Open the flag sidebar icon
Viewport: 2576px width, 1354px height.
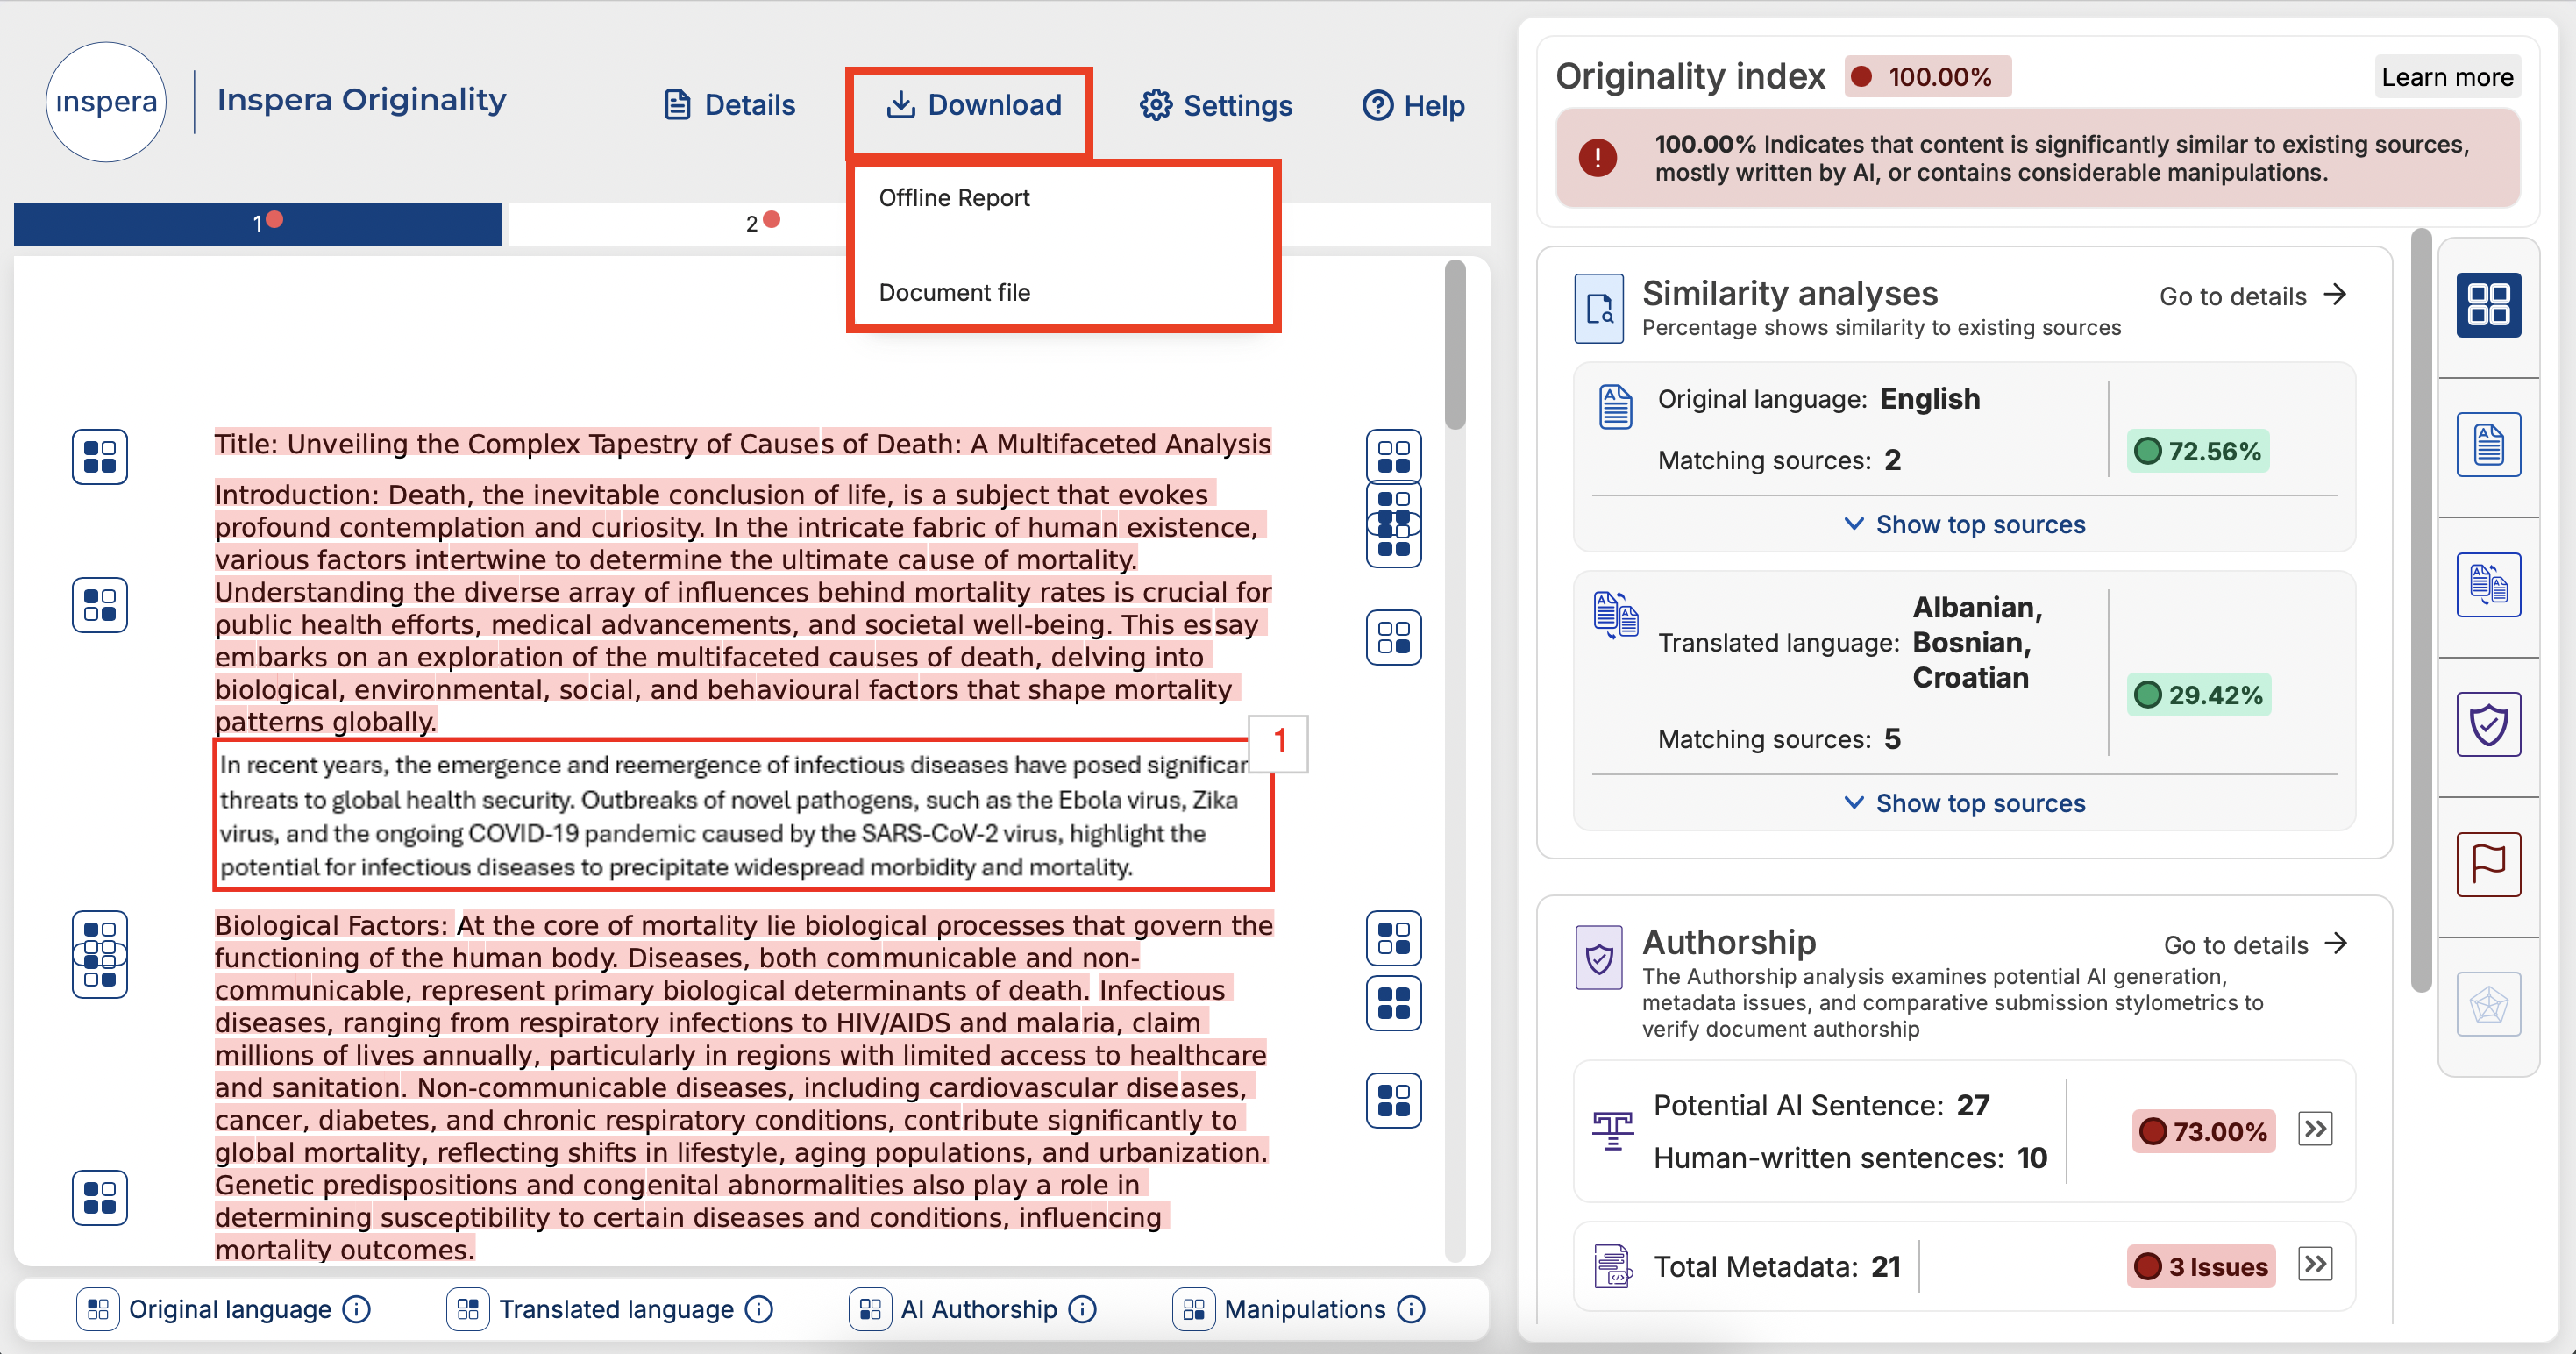coord(2488,865)
